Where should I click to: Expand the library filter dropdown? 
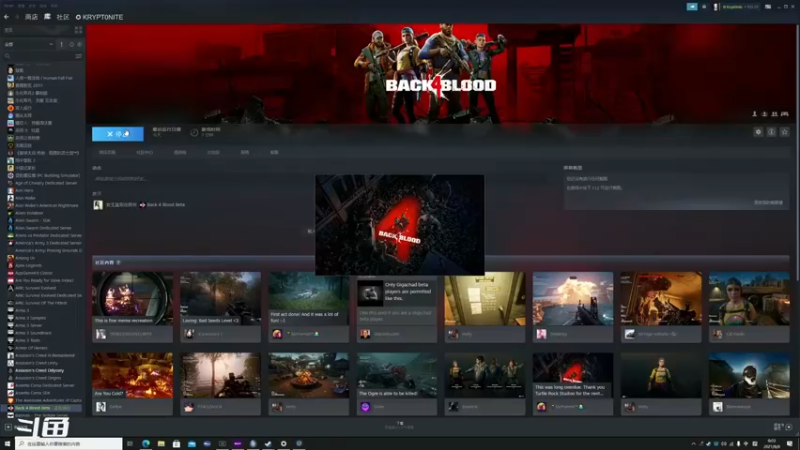click(29, 44)
